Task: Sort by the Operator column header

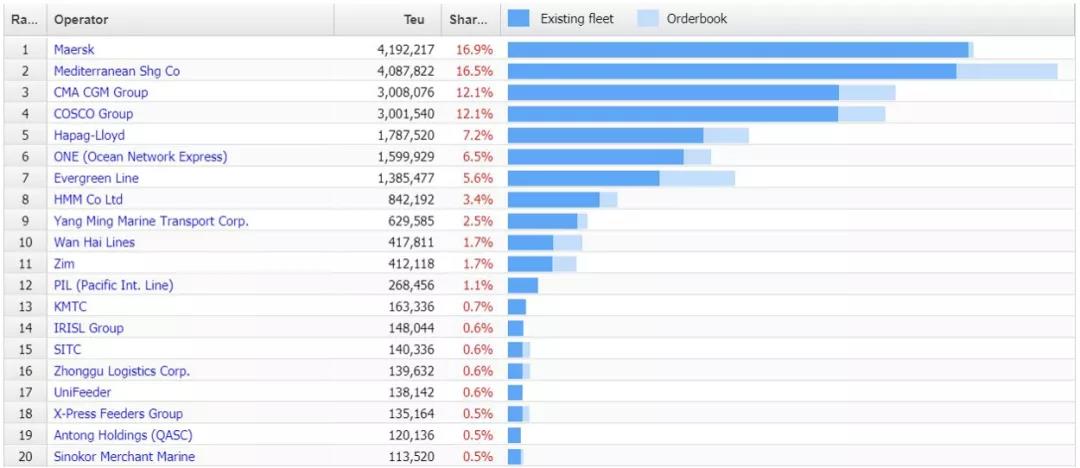Action: [x=81, y=20]
